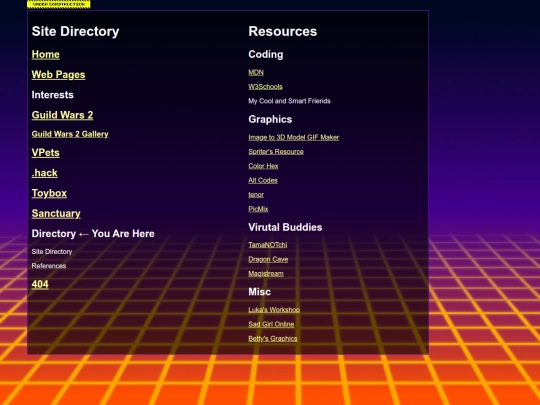Open Betty's Graphics link
Image resolution: width=540 pixels, height=405 pixels.
[272, 339]
